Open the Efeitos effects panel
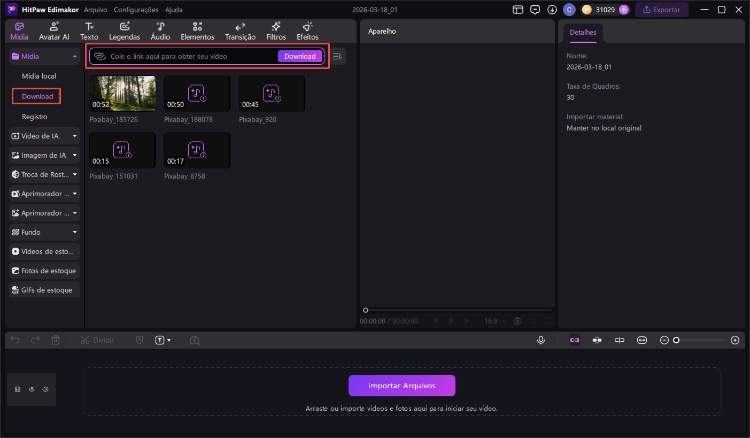 (307, 30)
